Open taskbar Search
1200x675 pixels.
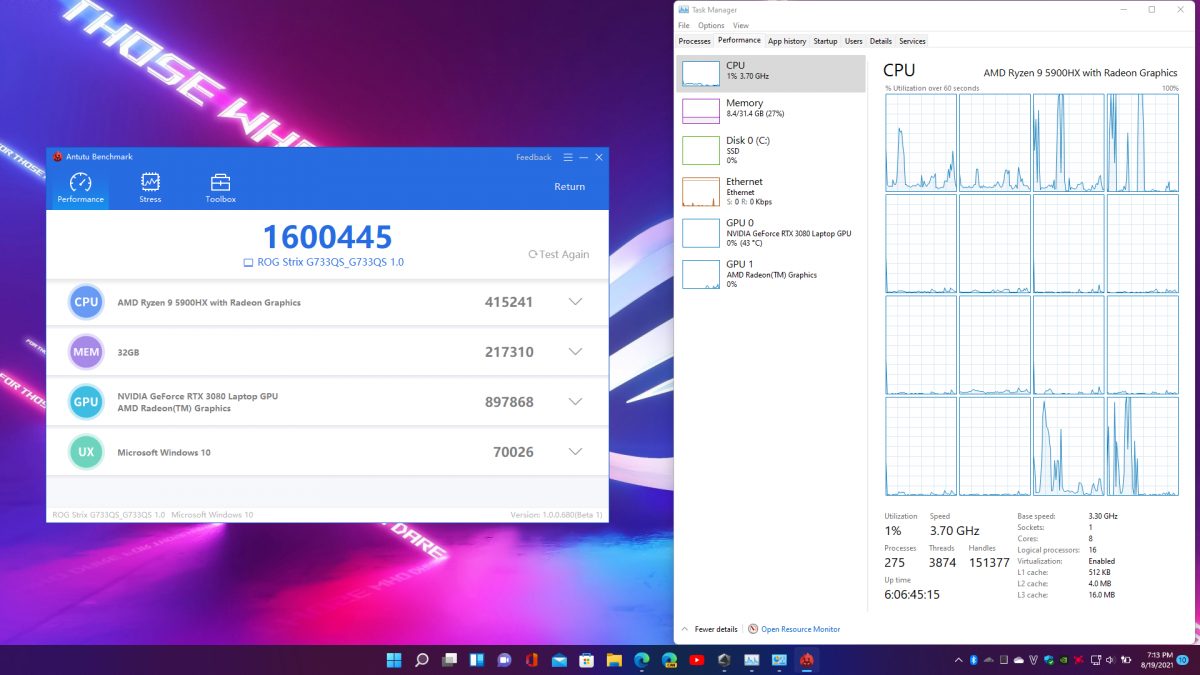pos(421,660)
